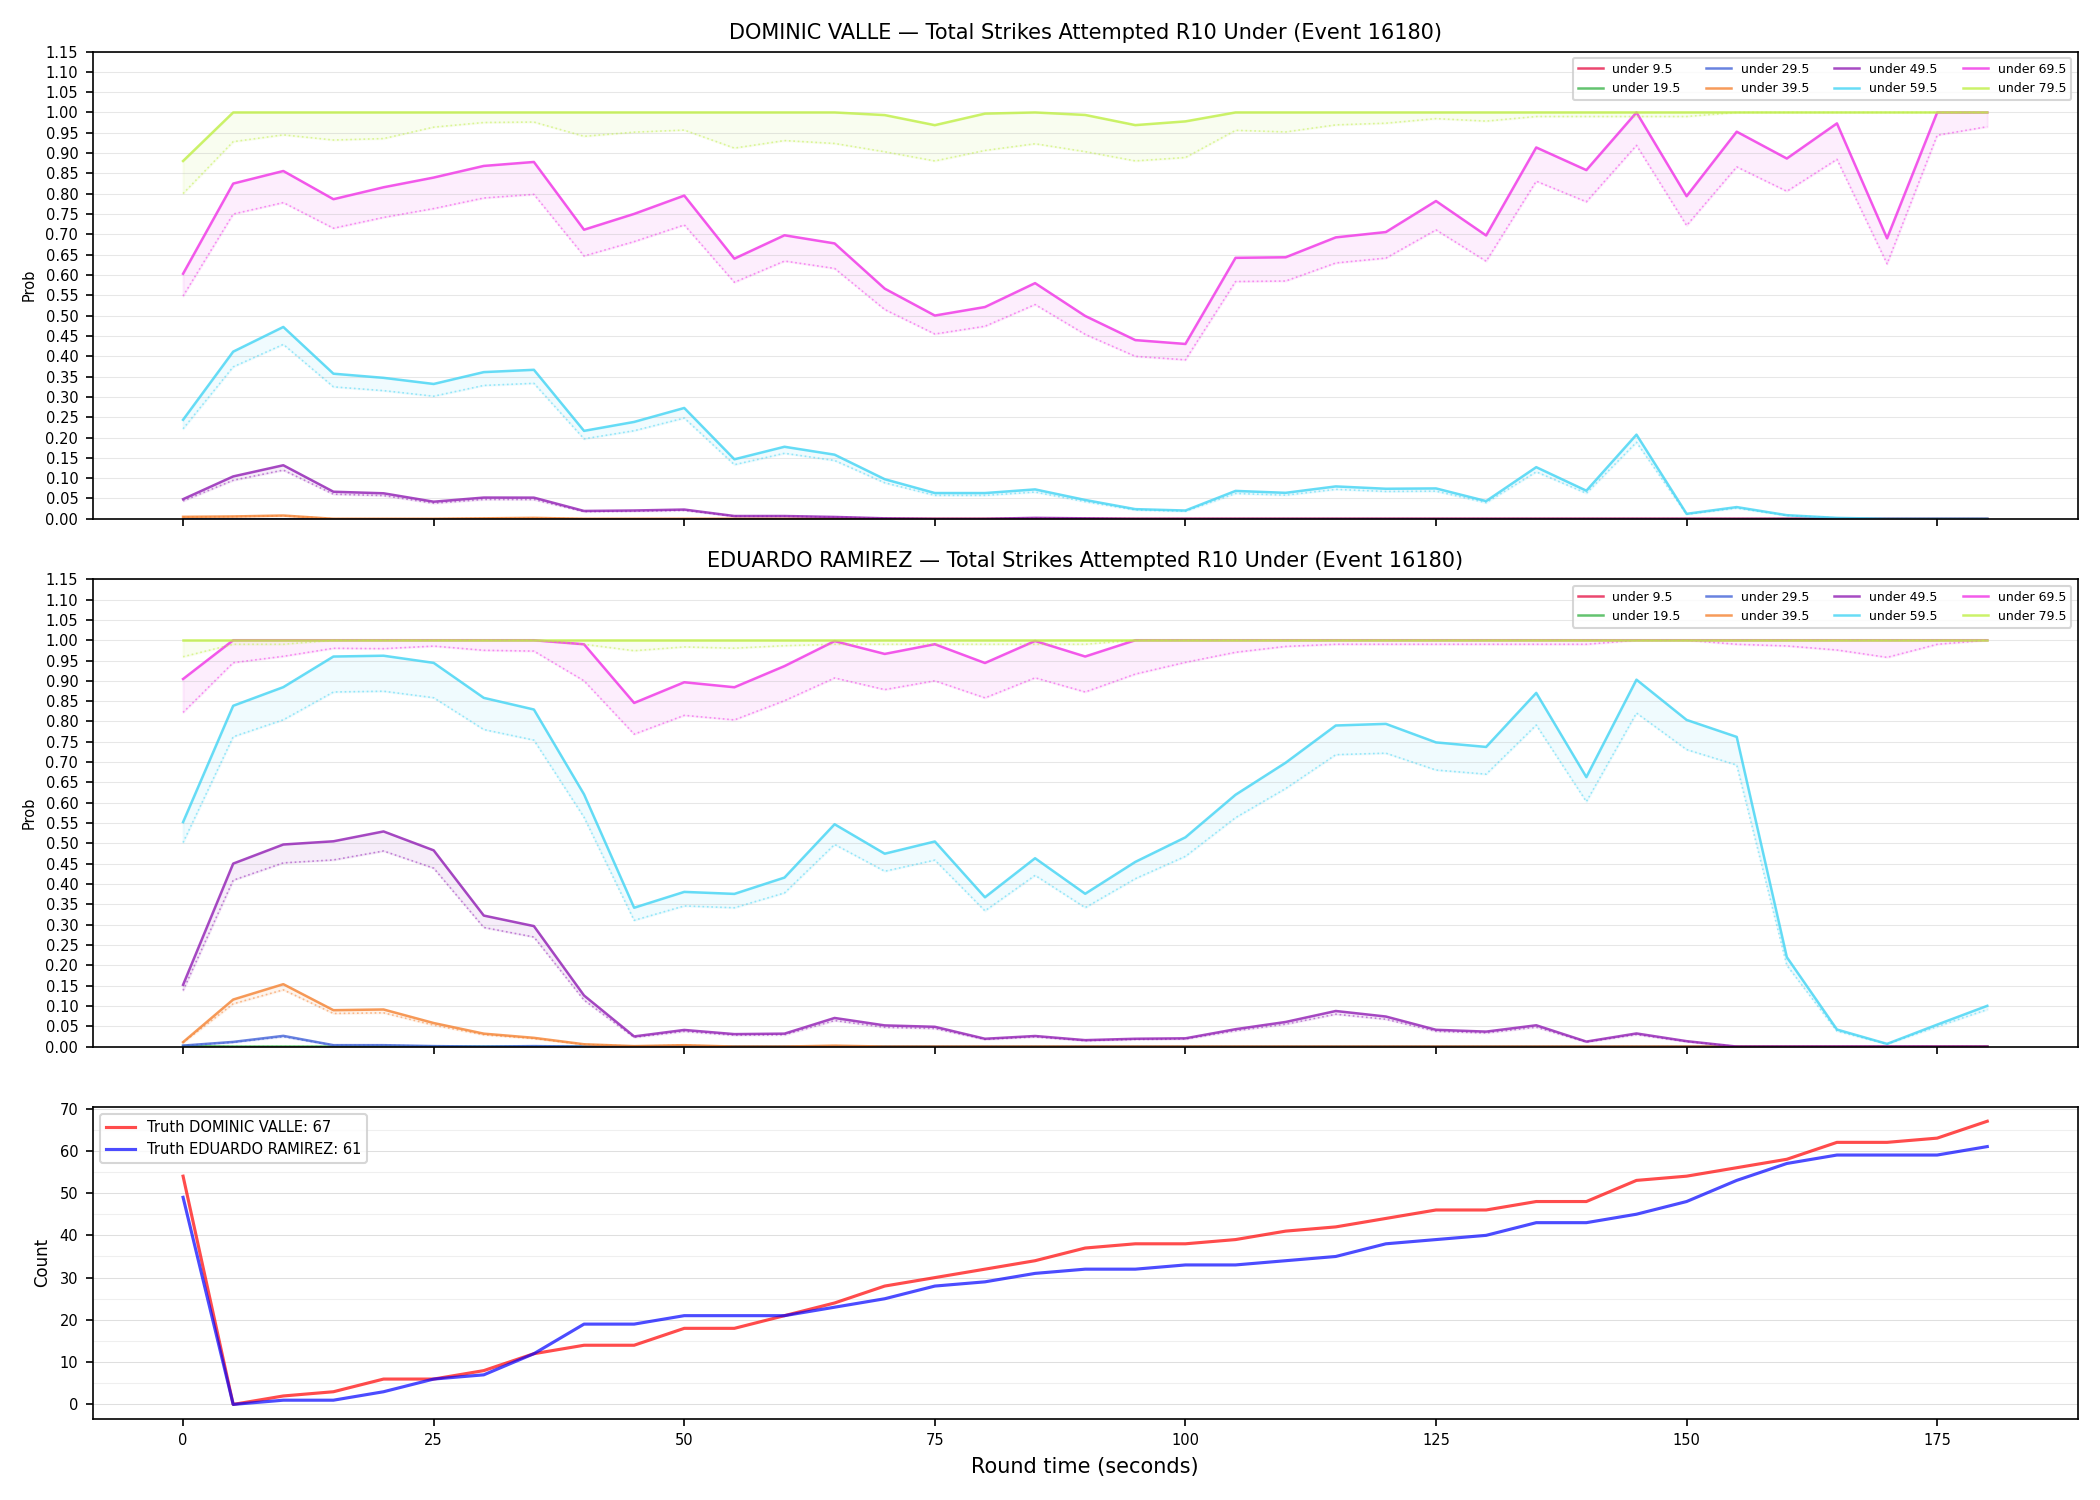Screen dimensions: 2100x1500
Task: Click 'Truth EDUARDO RAMIREZ: 61' legend label
Action: click(254, 1149)
